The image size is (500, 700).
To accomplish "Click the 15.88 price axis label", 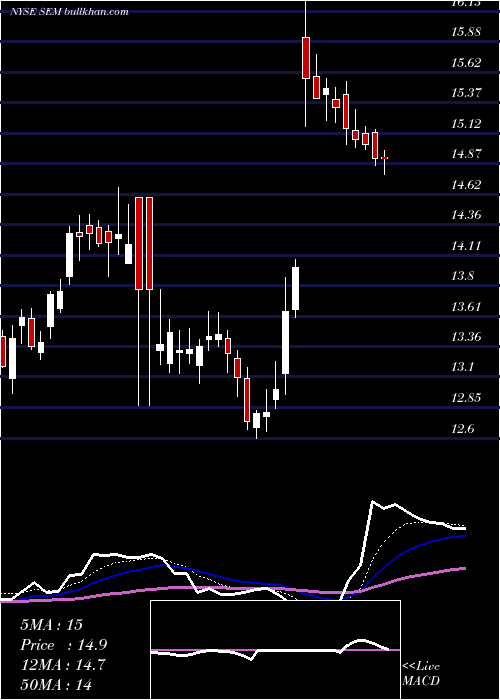I will pos(466,32).
